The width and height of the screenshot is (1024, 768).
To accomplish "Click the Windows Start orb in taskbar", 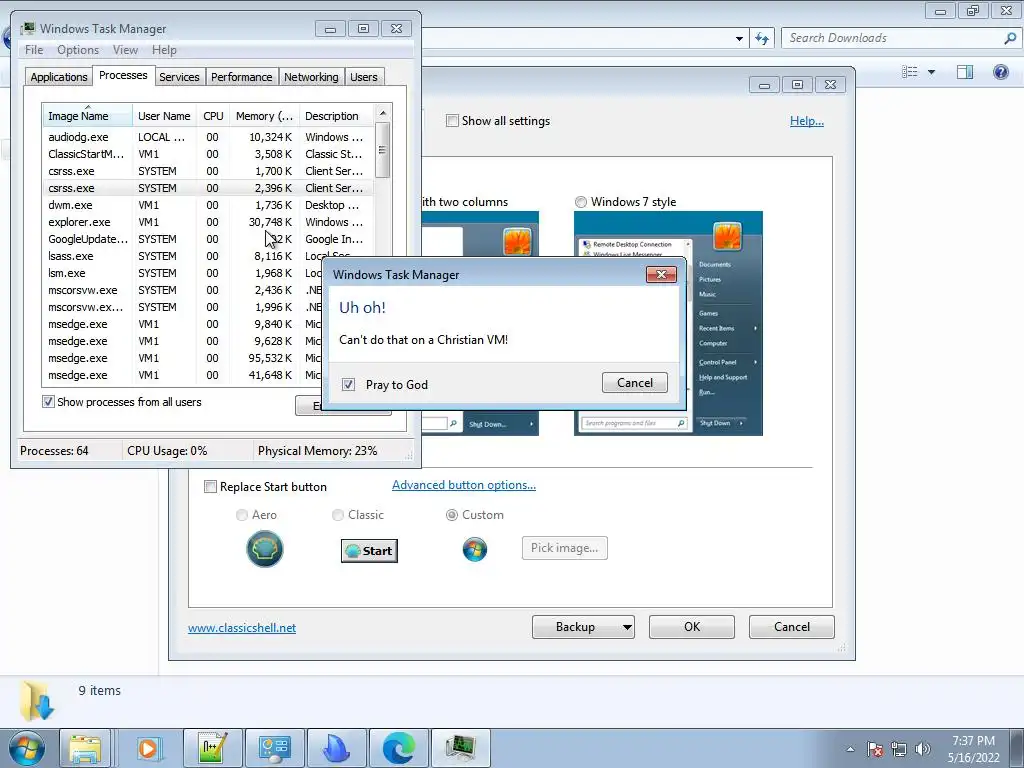I will pyautogui.click(x=26, y=748).
